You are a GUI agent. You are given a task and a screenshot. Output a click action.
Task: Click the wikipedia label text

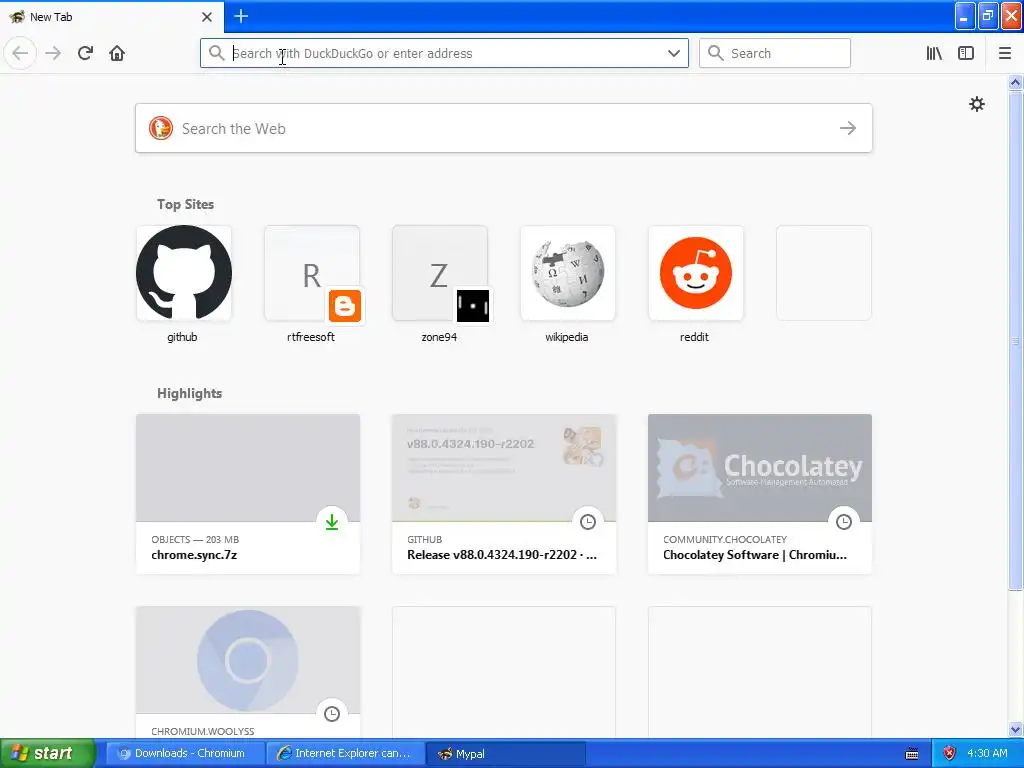[567, 337]
